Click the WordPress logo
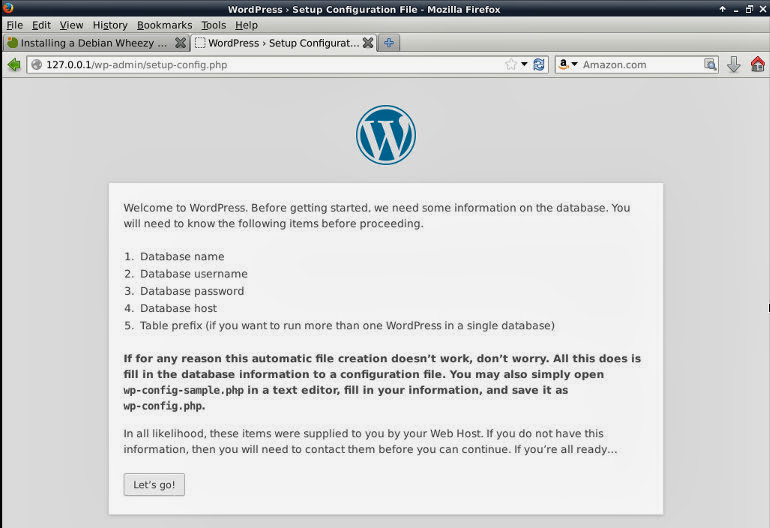Viewport: 770px width, 528px height. [x=385, y=135]
